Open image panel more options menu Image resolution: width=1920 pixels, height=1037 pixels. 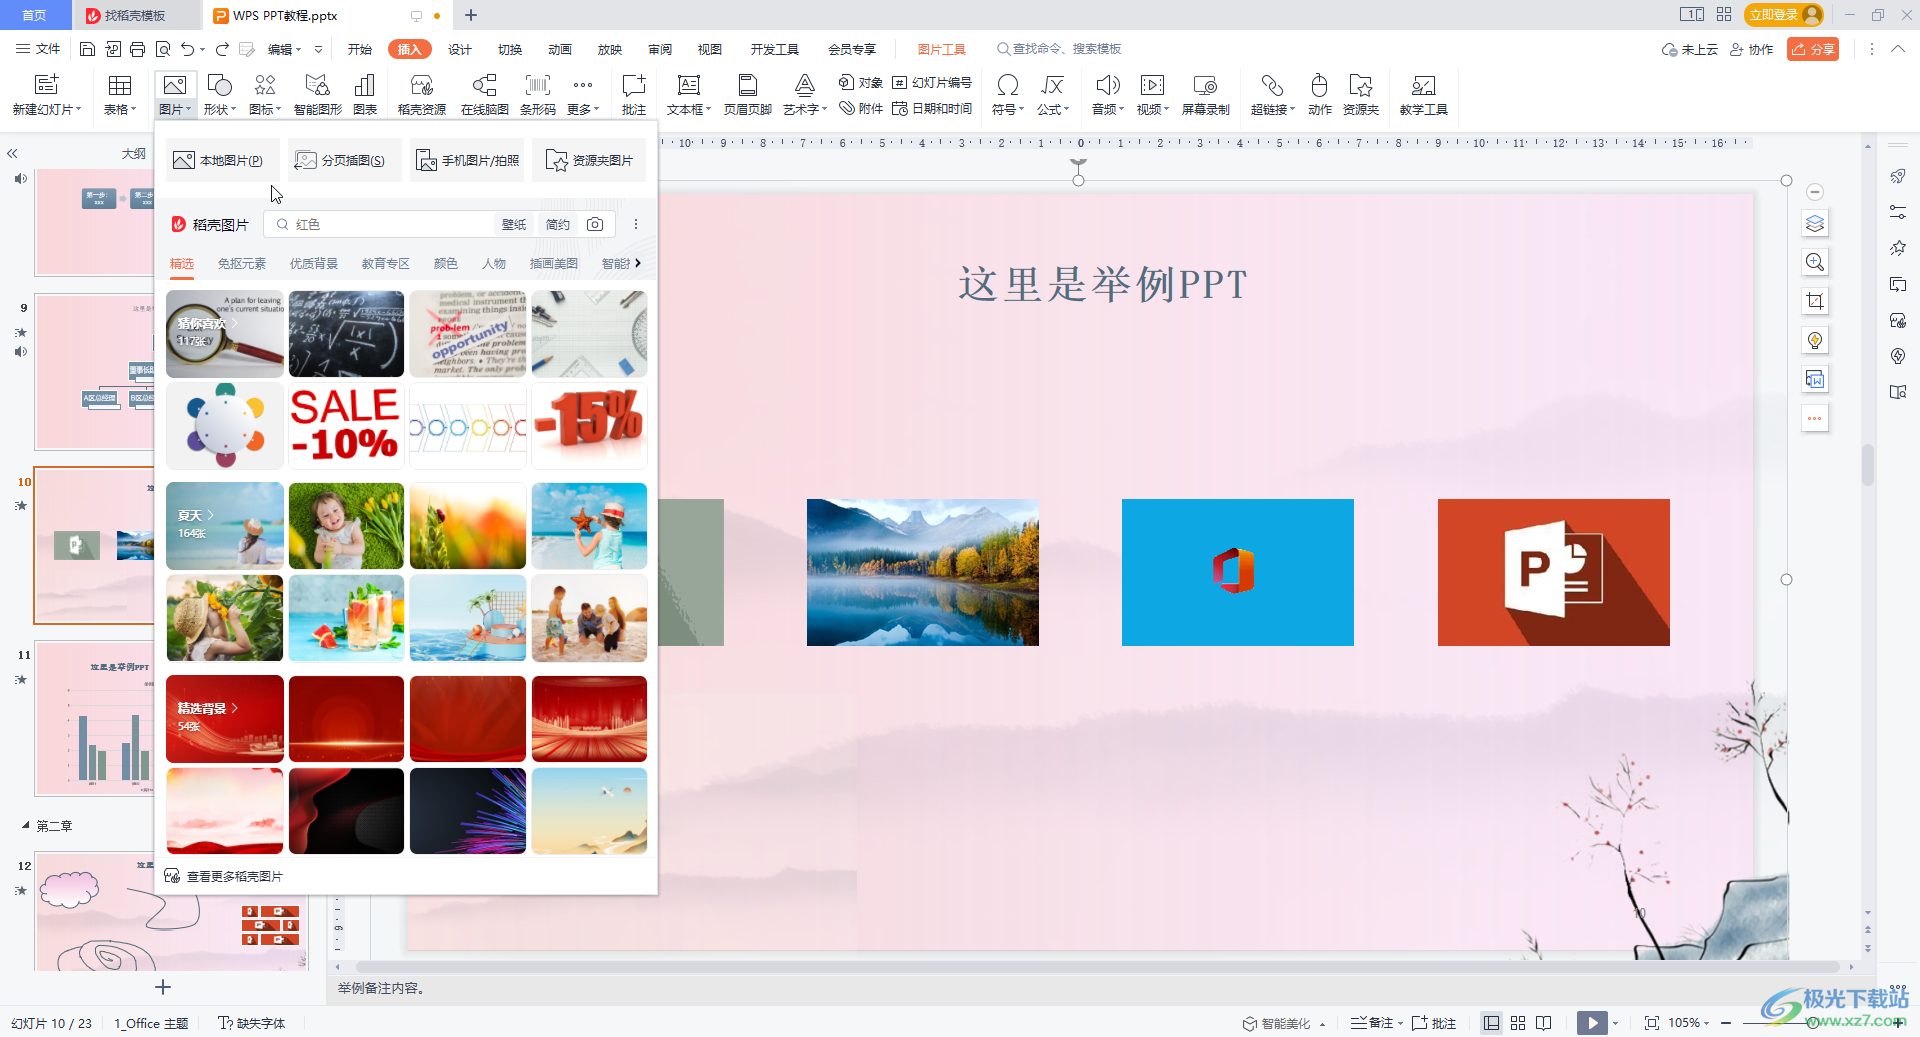pos(636,224)
